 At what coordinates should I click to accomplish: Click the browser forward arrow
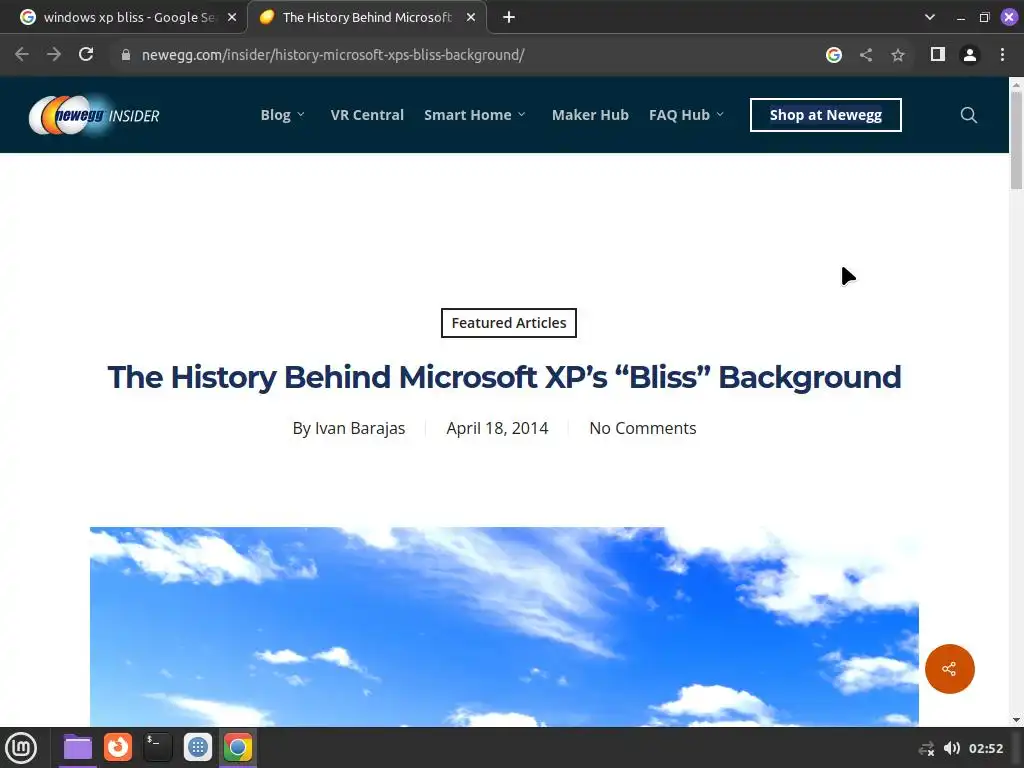(x=54, y=55)
